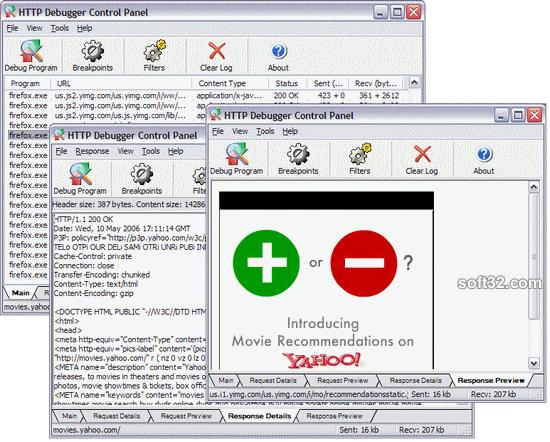Open Filters in the back window toolbar

tap(154, 56)
